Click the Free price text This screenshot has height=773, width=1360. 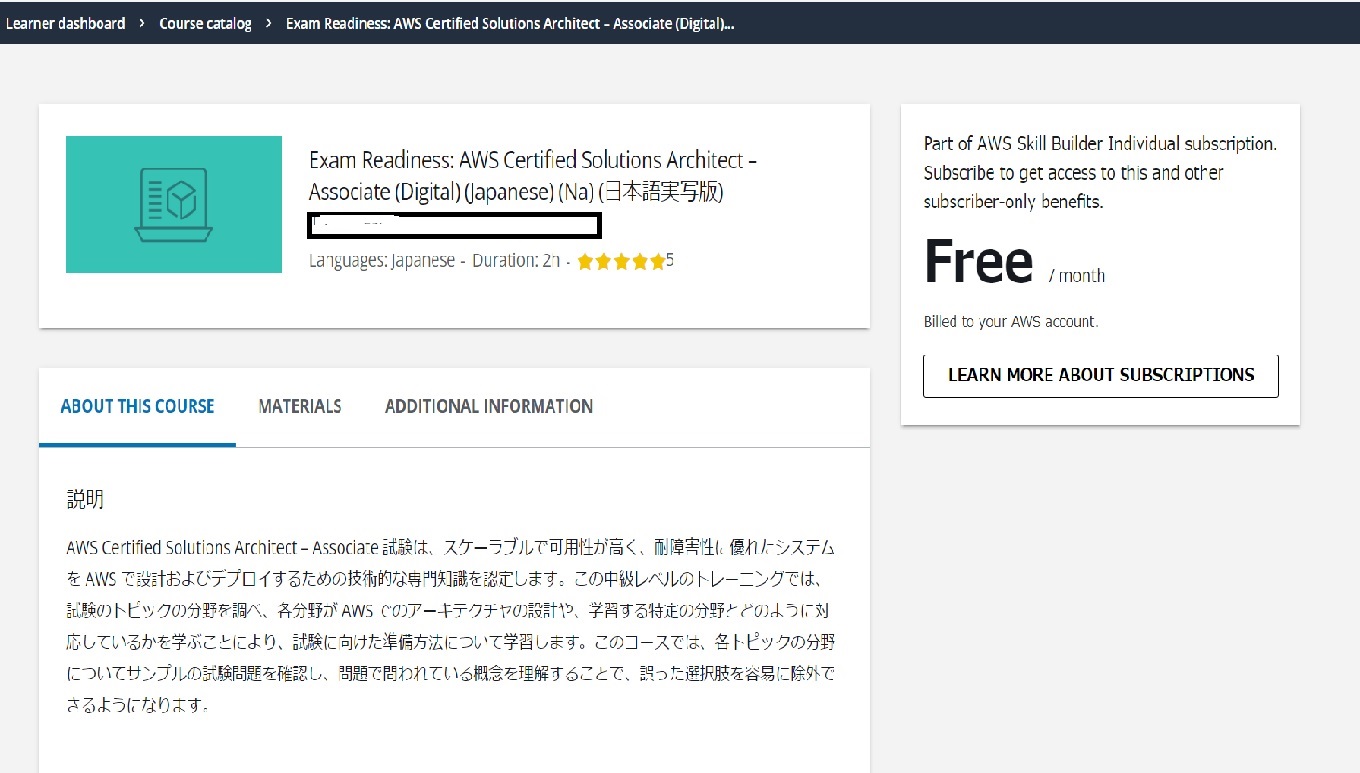[978, 261]
